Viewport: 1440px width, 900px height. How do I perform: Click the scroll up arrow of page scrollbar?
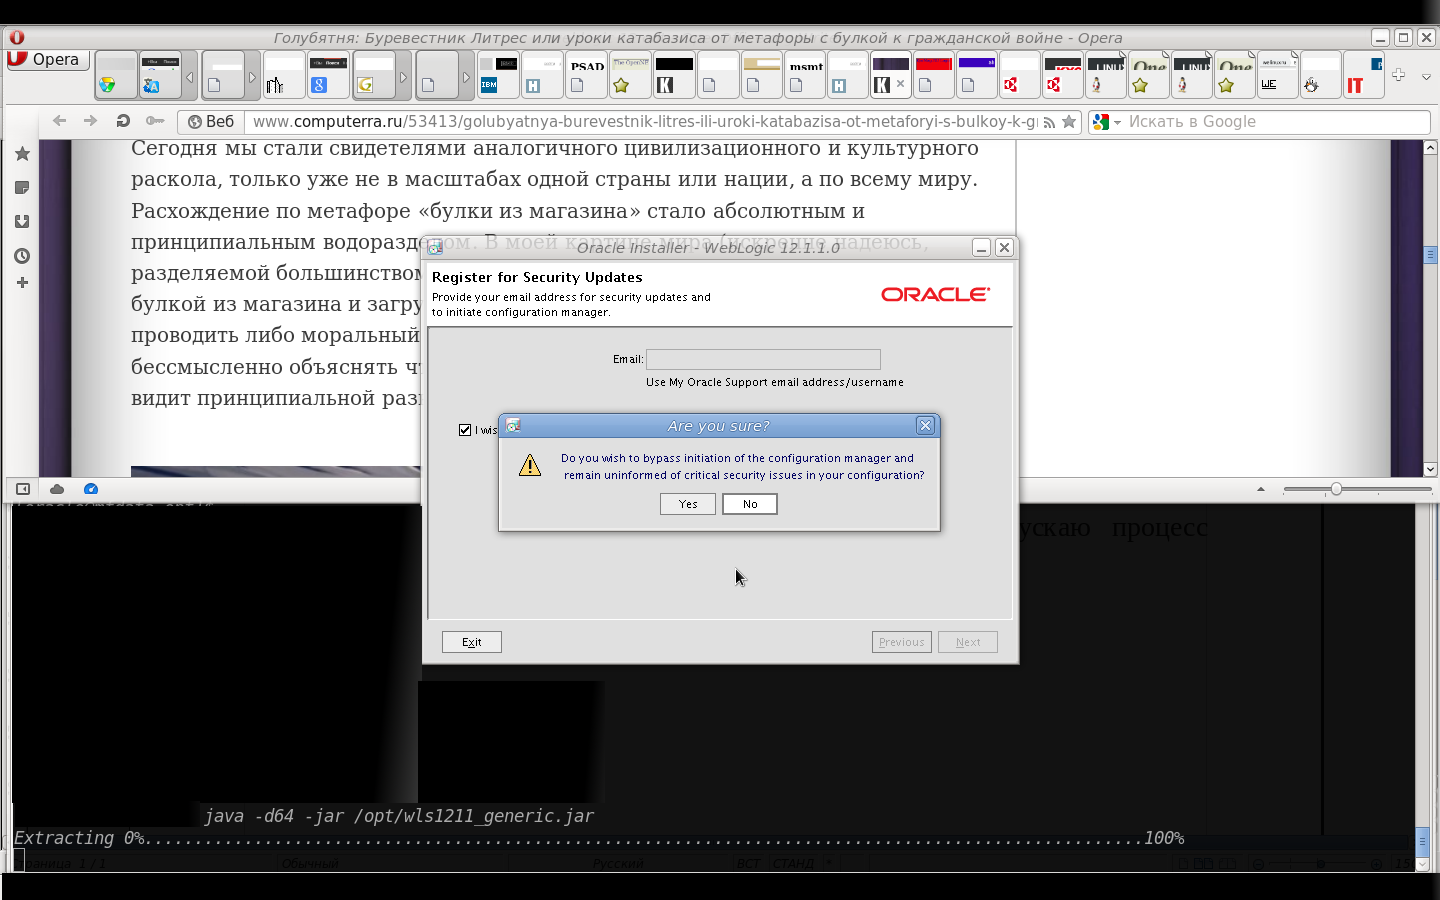1430,147
